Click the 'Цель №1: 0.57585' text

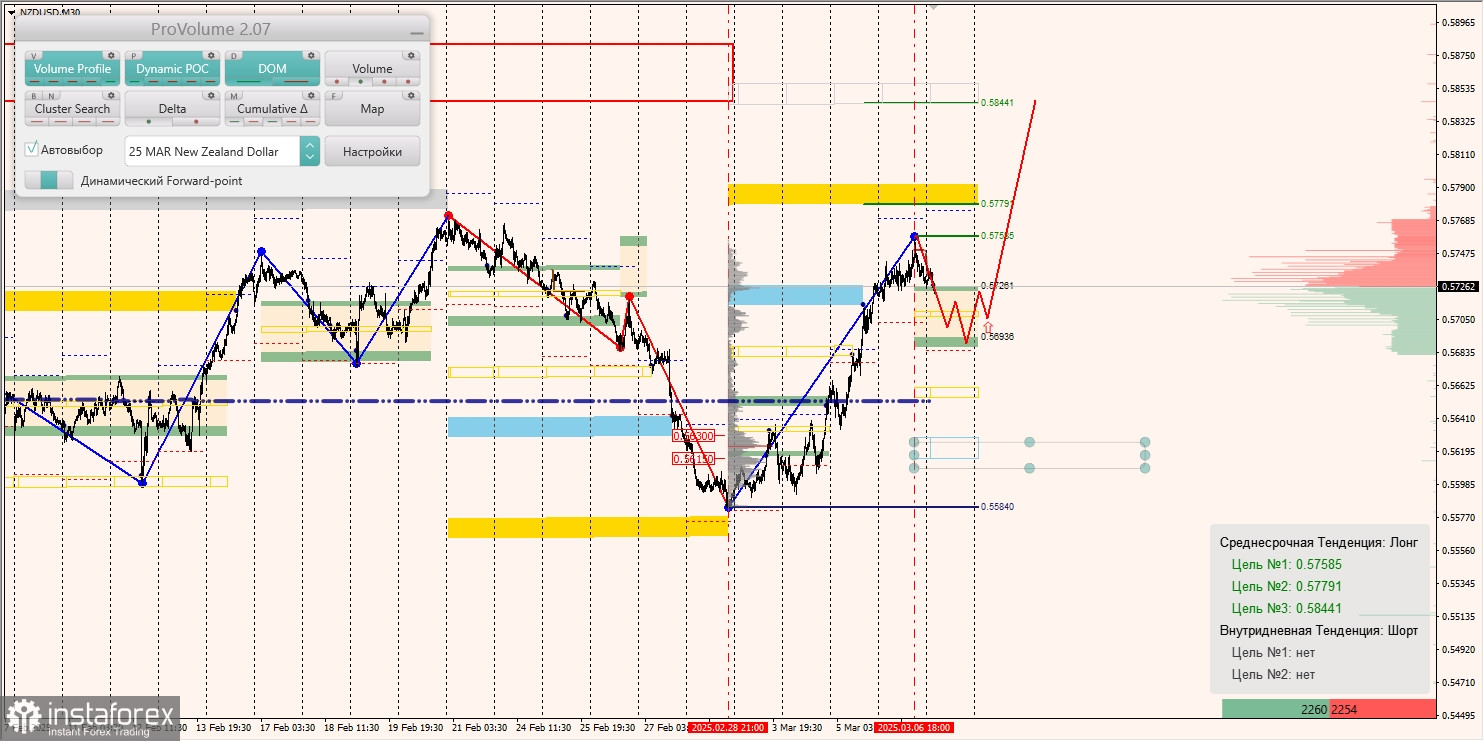pyautogui.click(x=1286, y=564)
